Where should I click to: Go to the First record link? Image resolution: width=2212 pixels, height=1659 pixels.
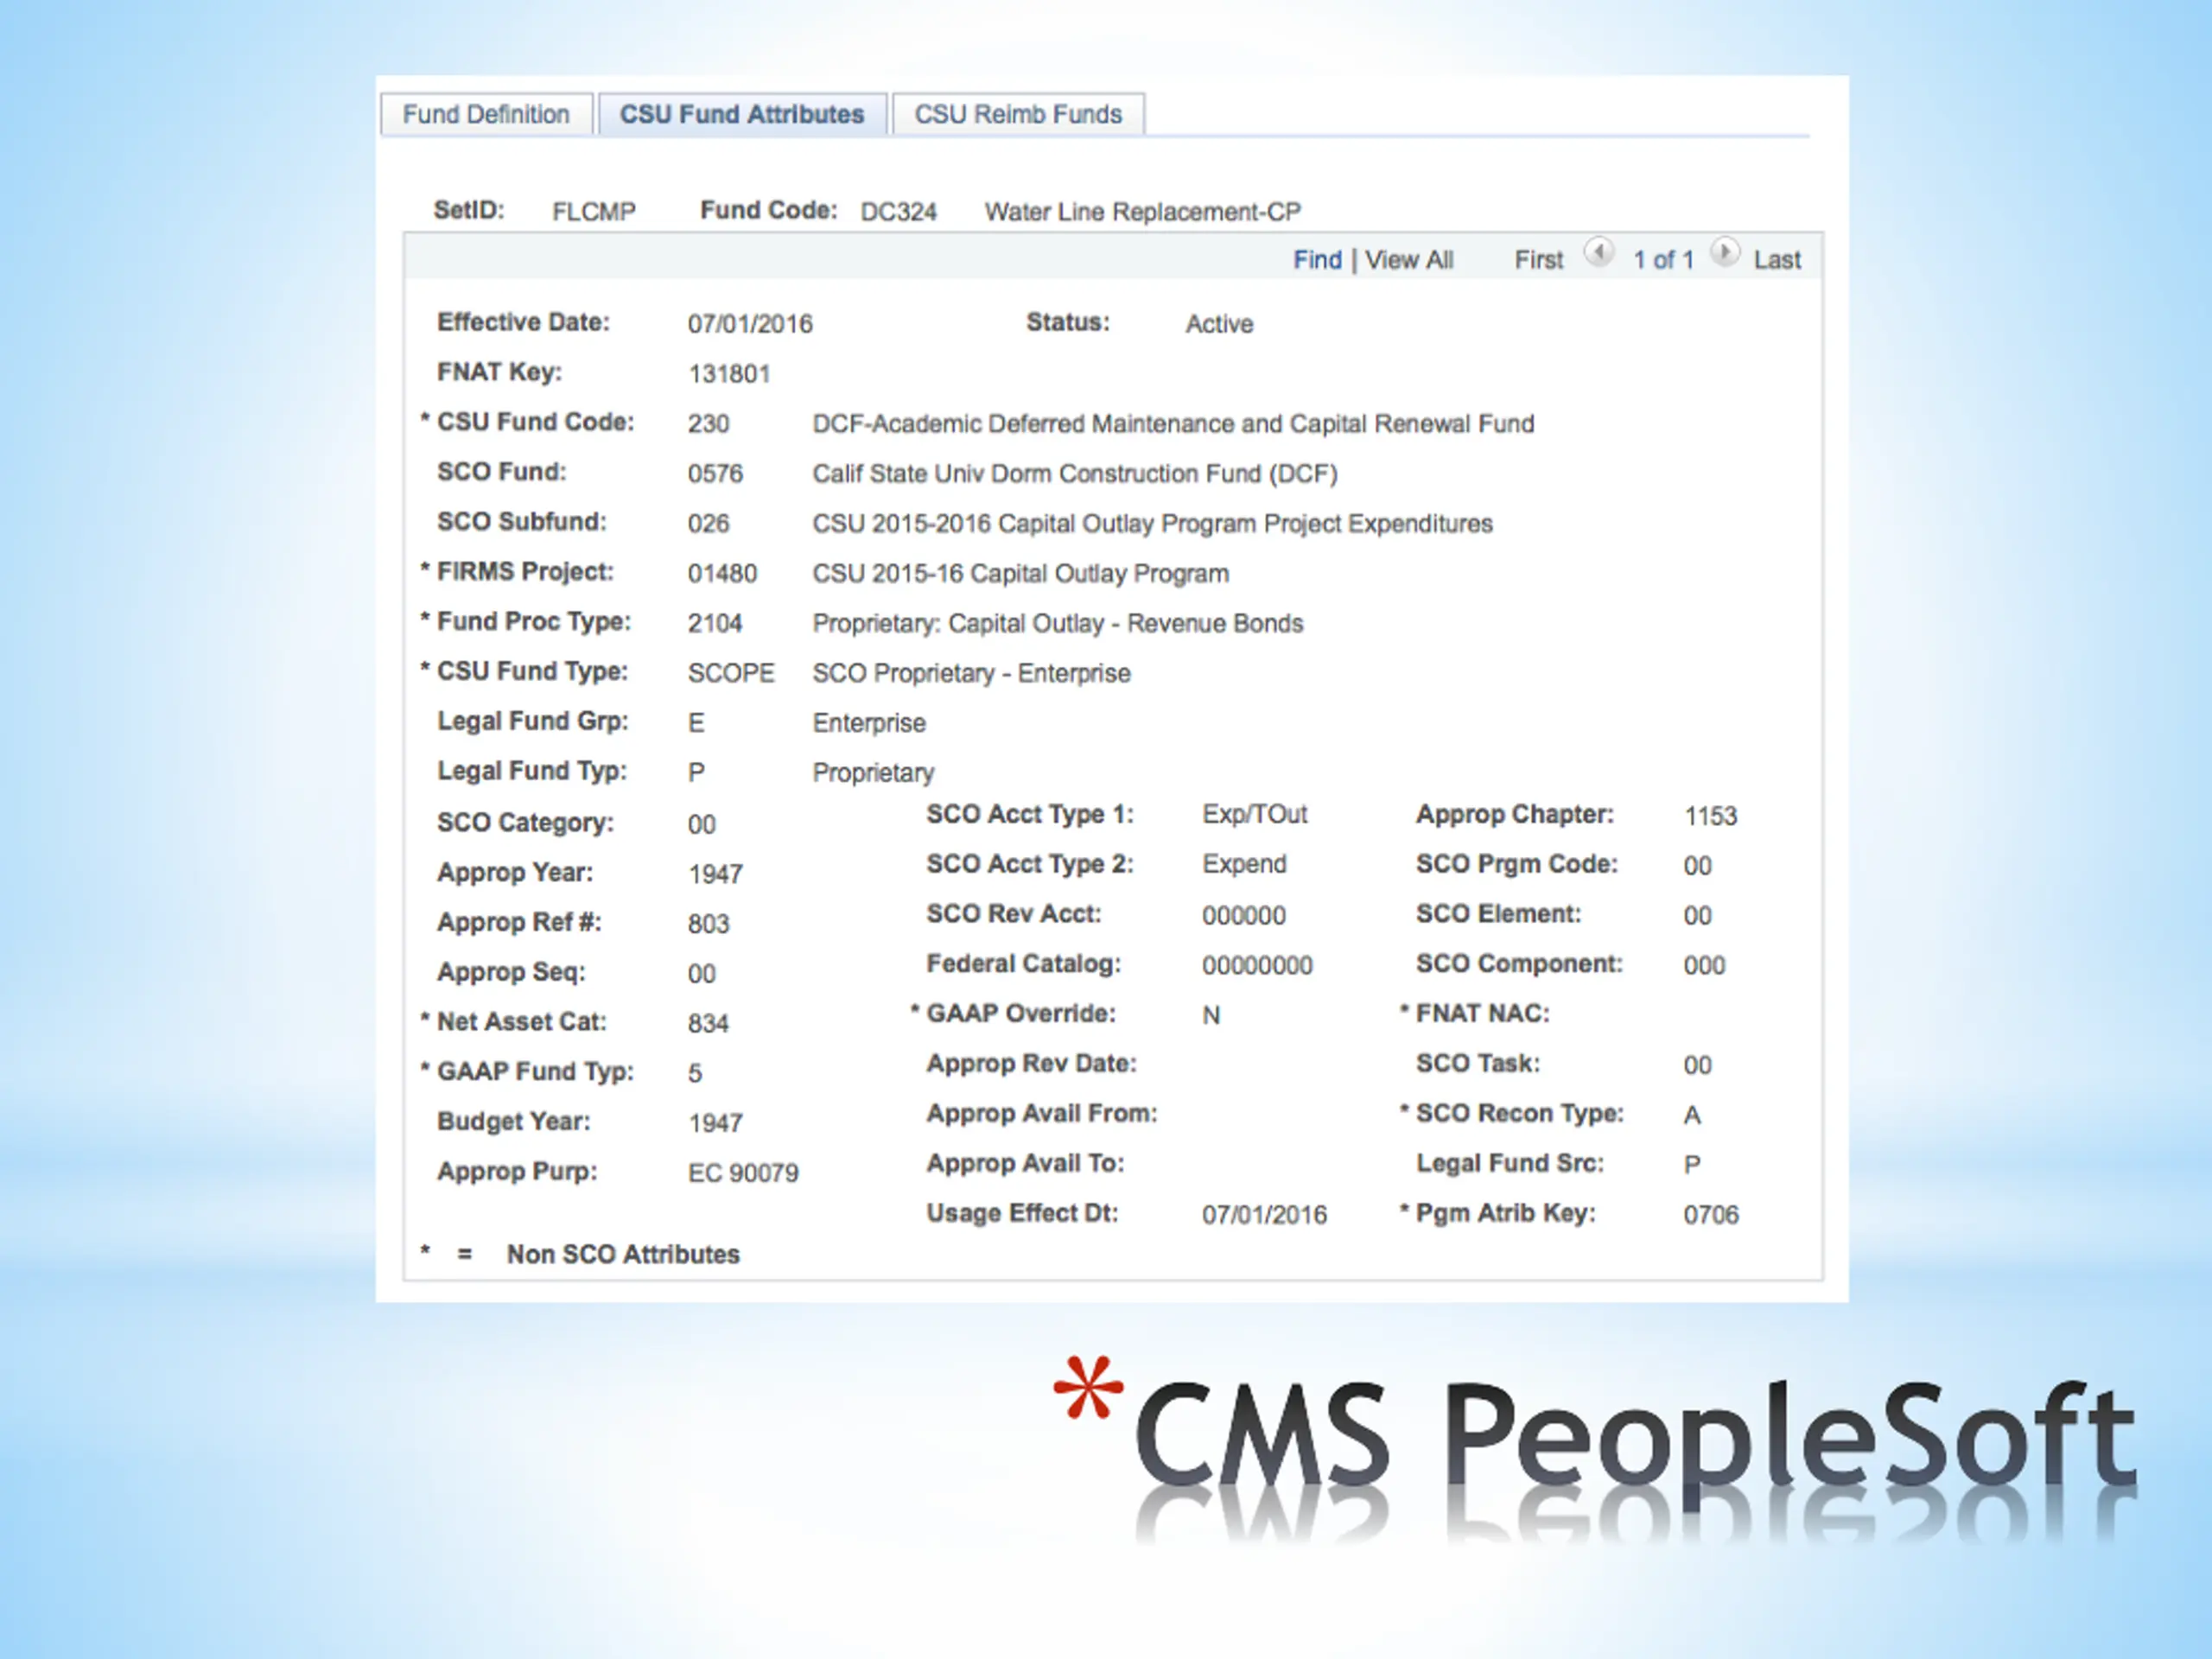click(x=1538, y=260)
